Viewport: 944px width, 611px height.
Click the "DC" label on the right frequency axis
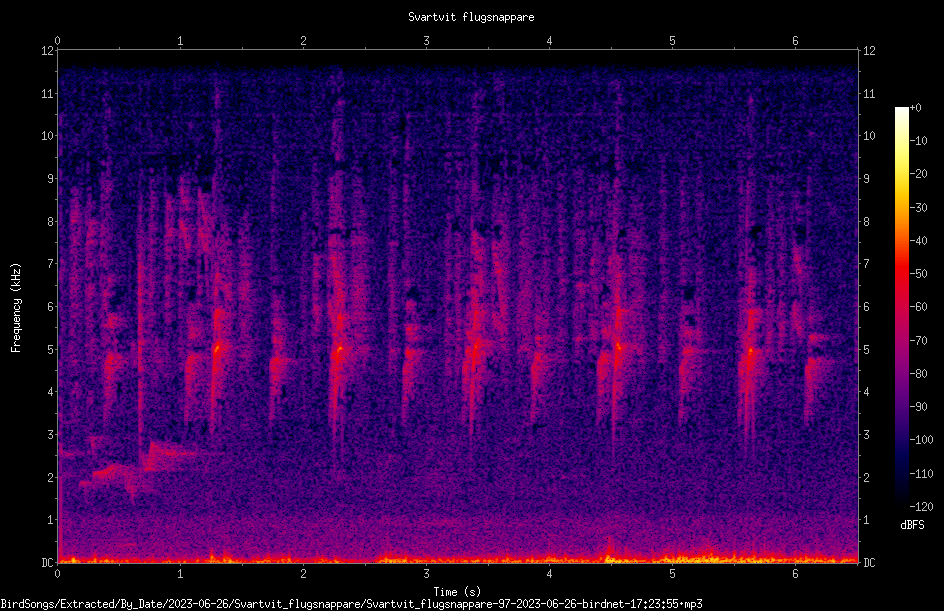[869, 563]
